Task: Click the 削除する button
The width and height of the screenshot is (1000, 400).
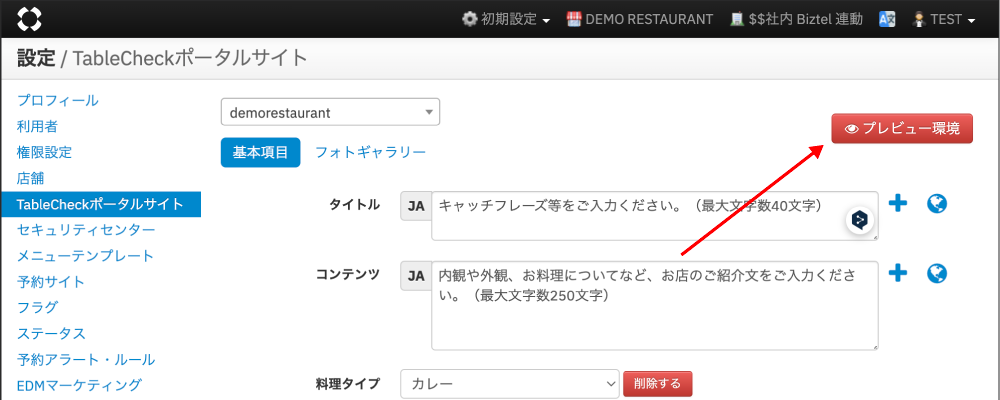Action: pos(657,383)
